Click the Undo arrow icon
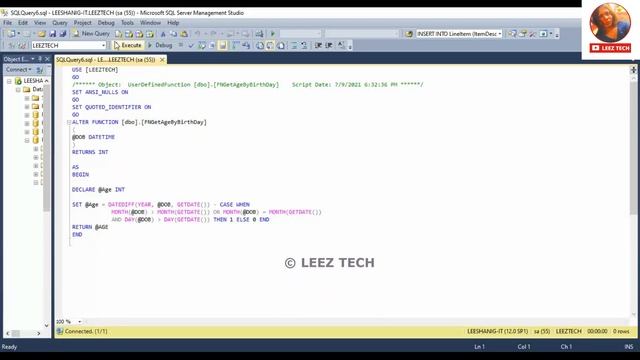Image resolution: width=640 pixels, height=360 pixels. pos(198,33)
